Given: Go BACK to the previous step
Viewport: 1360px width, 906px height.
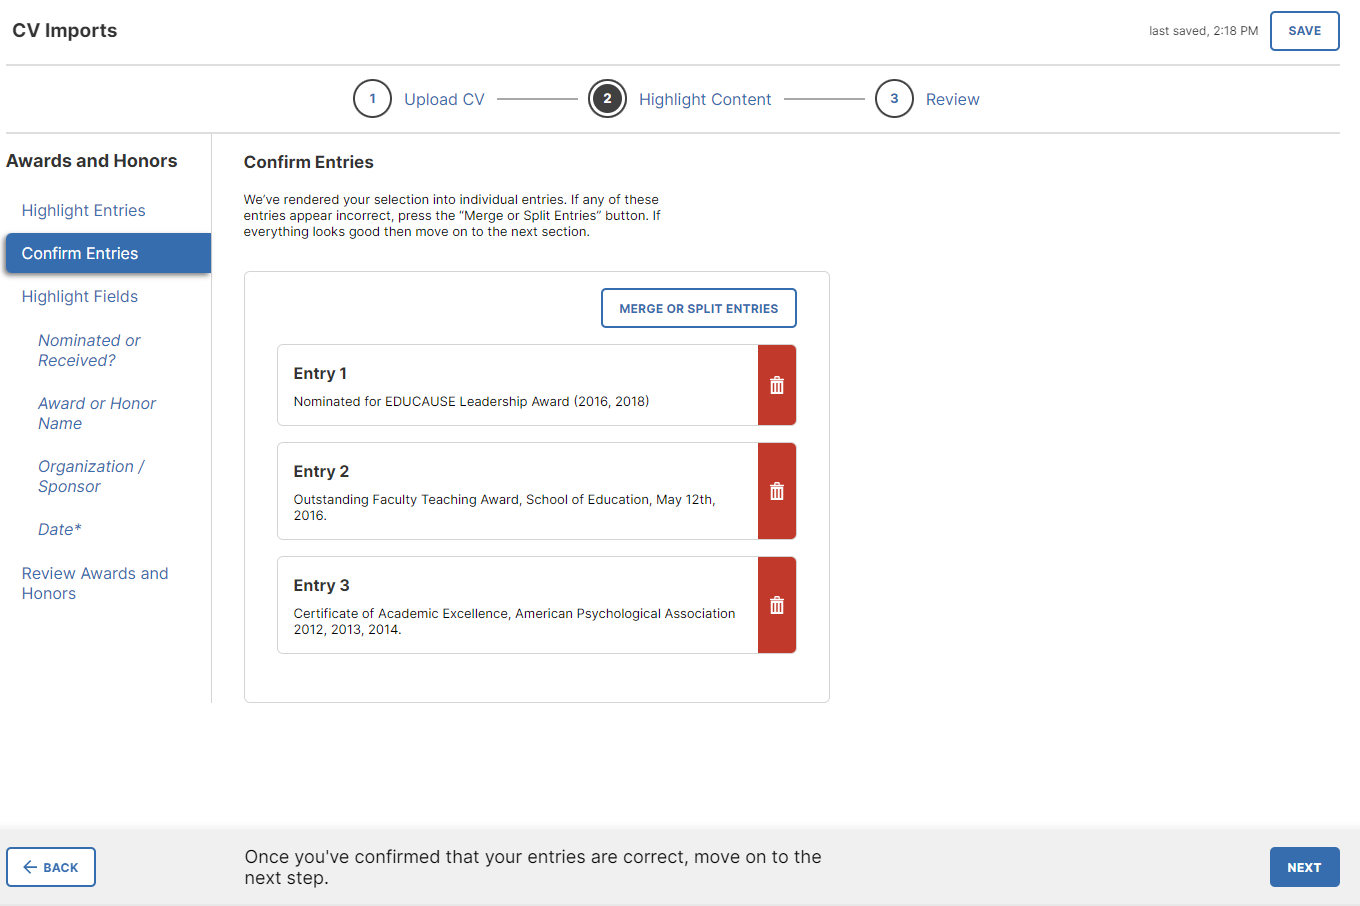Looking at the screenshot, I should 51,867.
